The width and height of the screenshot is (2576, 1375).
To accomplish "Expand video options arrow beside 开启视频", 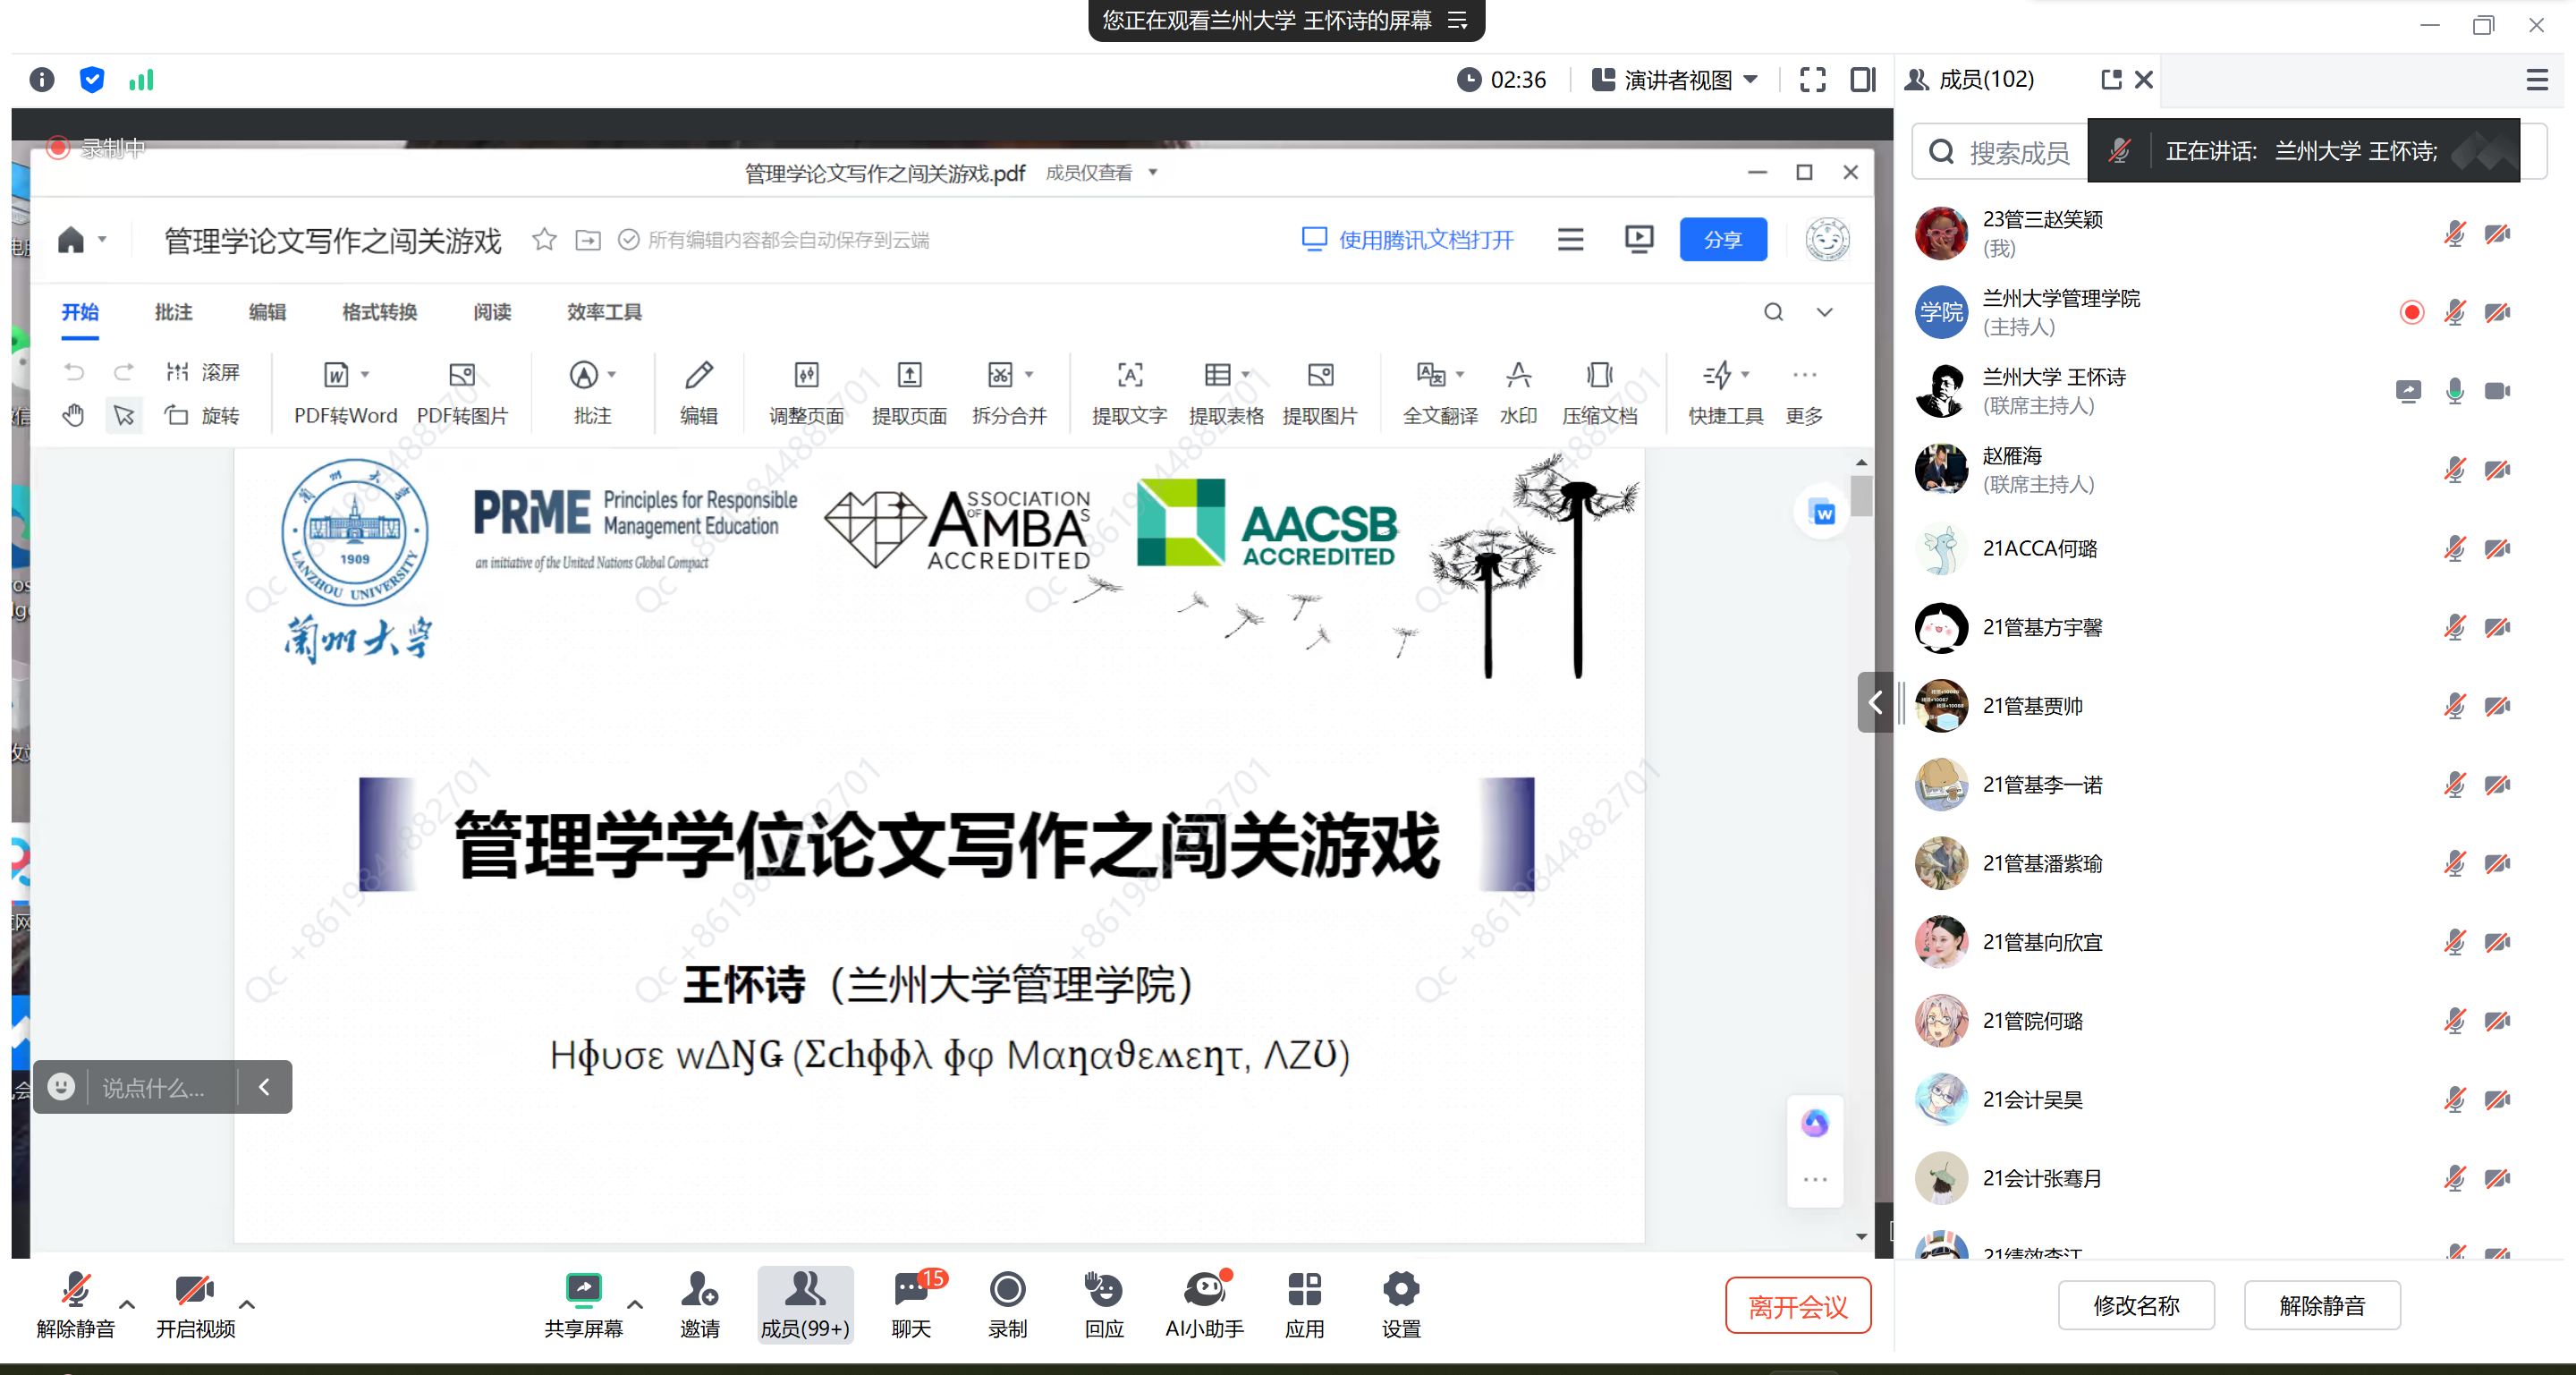I will tap(247, 1304).
